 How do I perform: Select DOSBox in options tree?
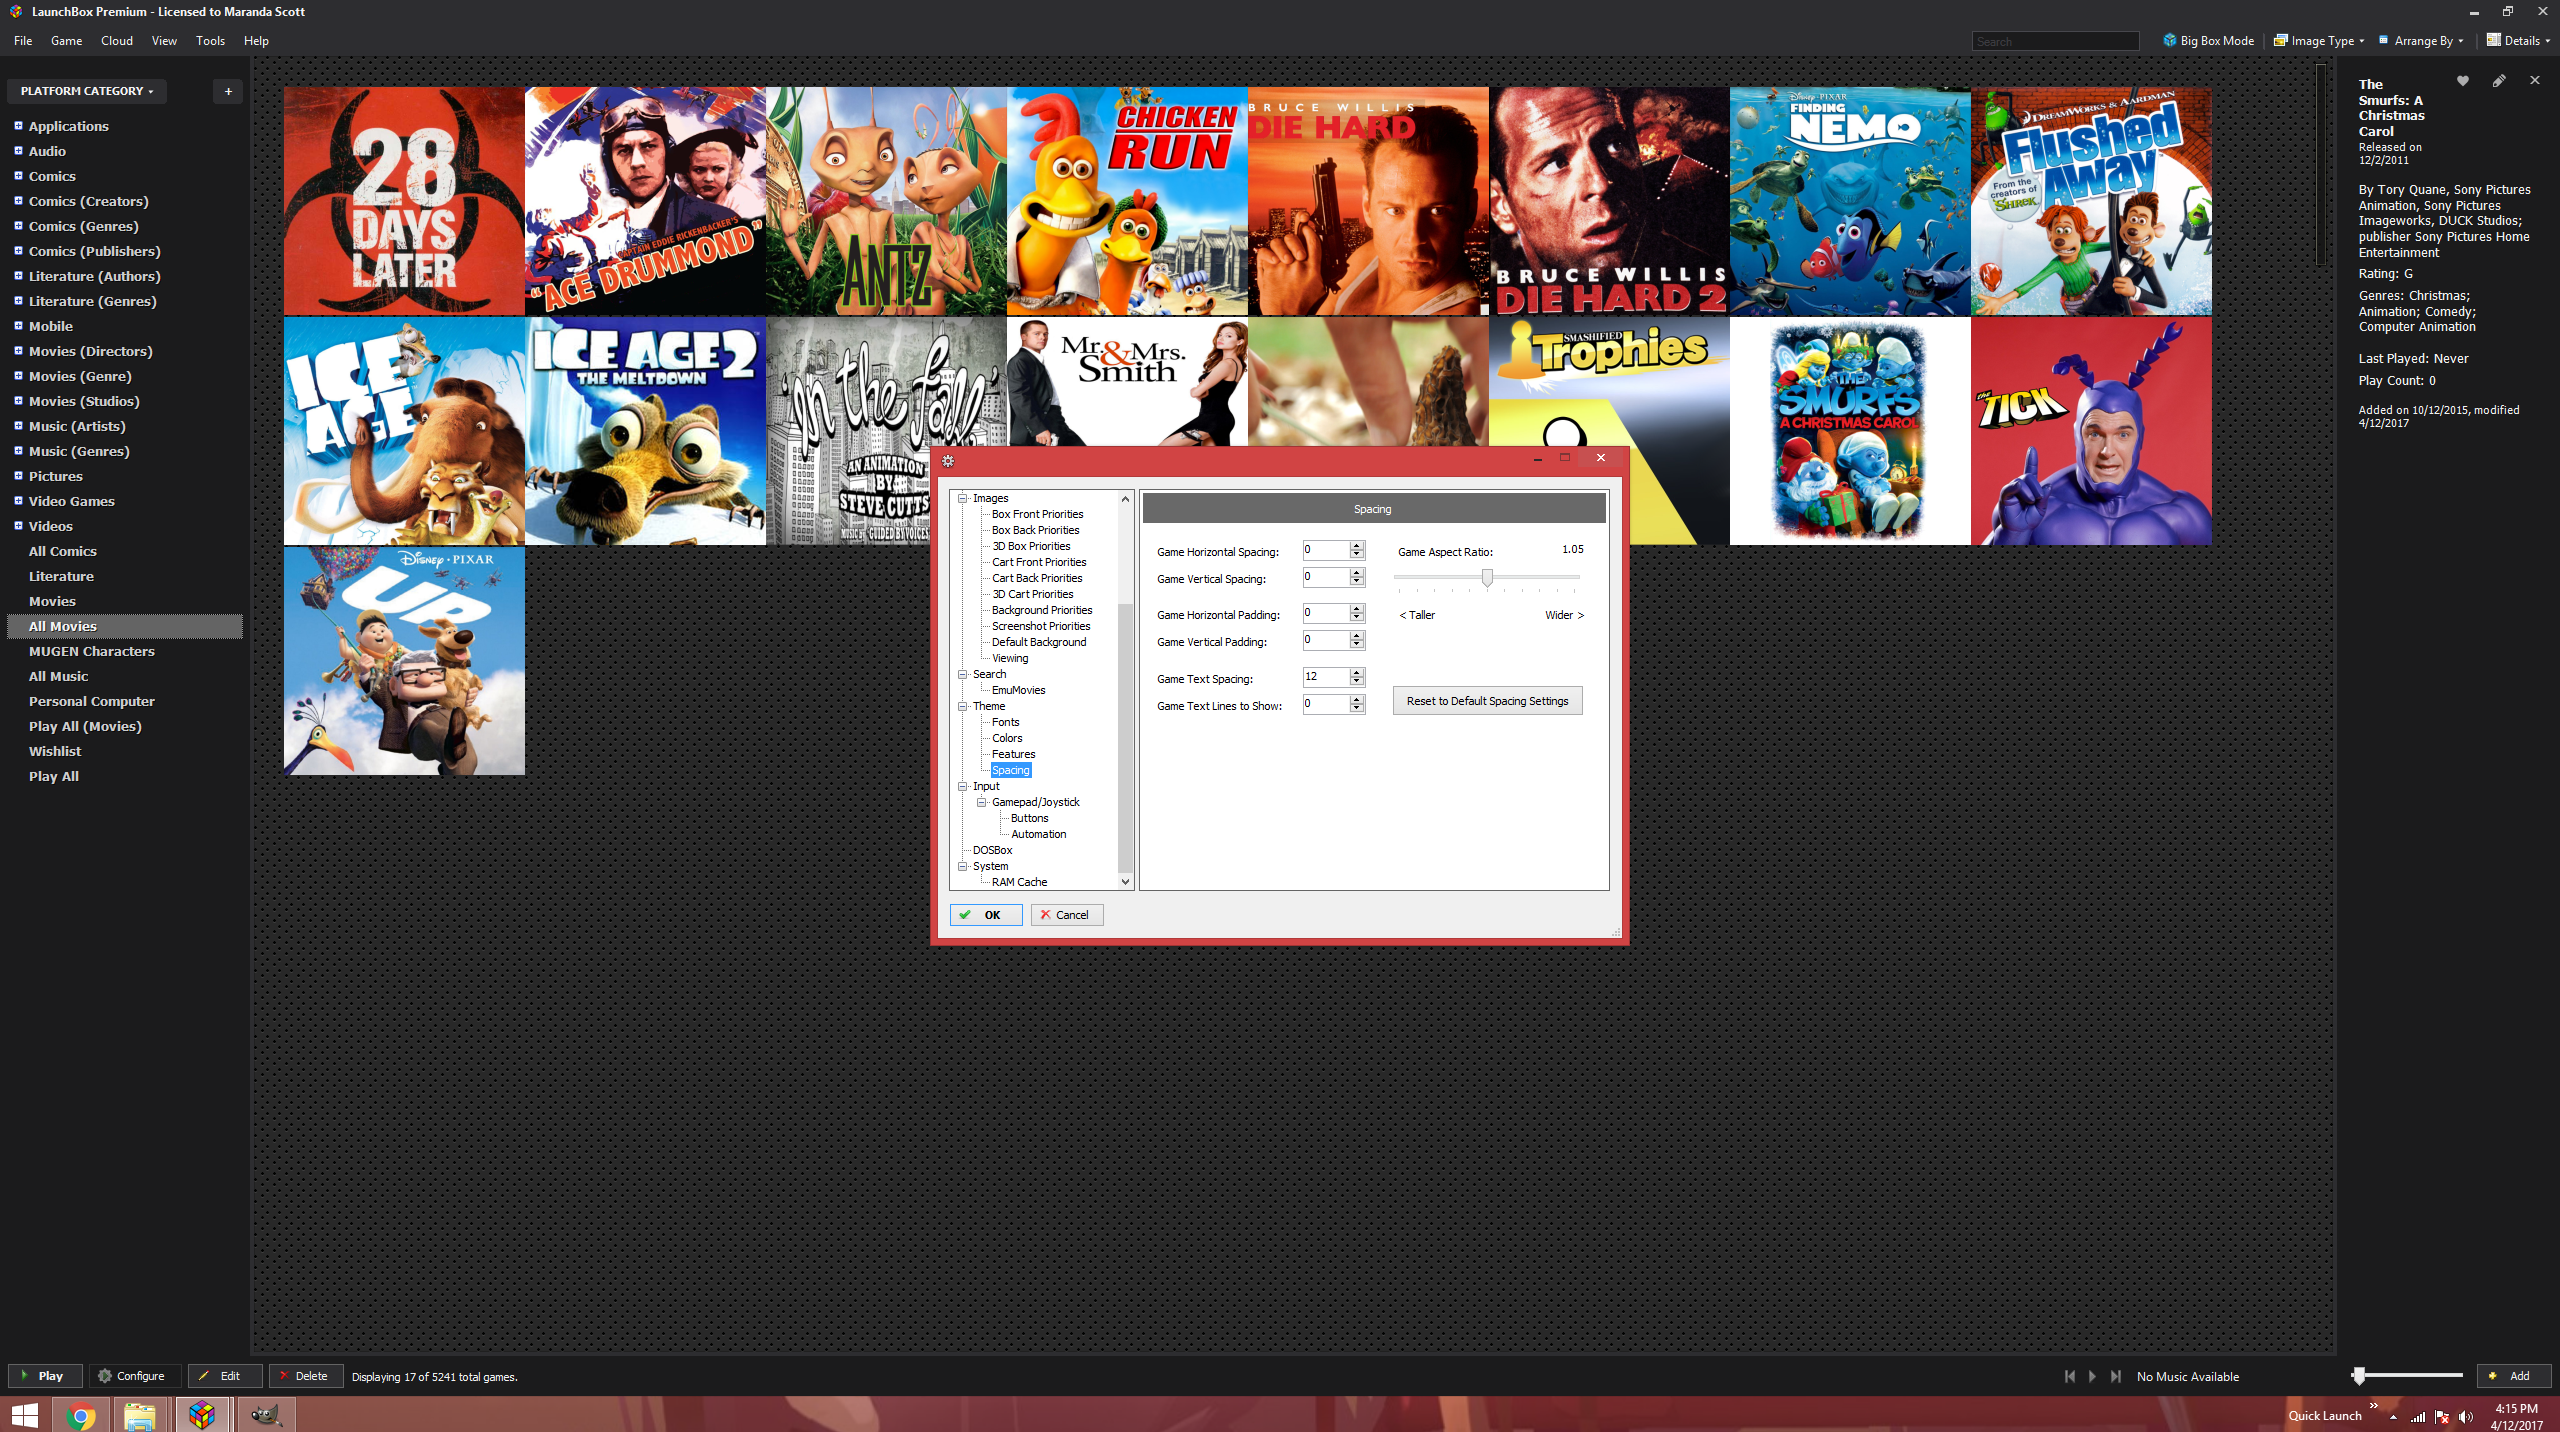pos(992,850)
